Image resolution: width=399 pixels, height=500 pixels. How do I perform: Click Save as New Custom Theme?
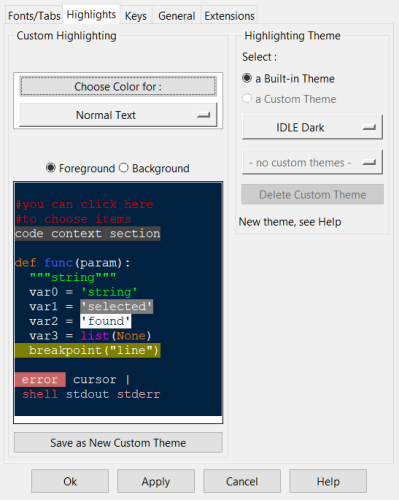(x=118, y=443)
